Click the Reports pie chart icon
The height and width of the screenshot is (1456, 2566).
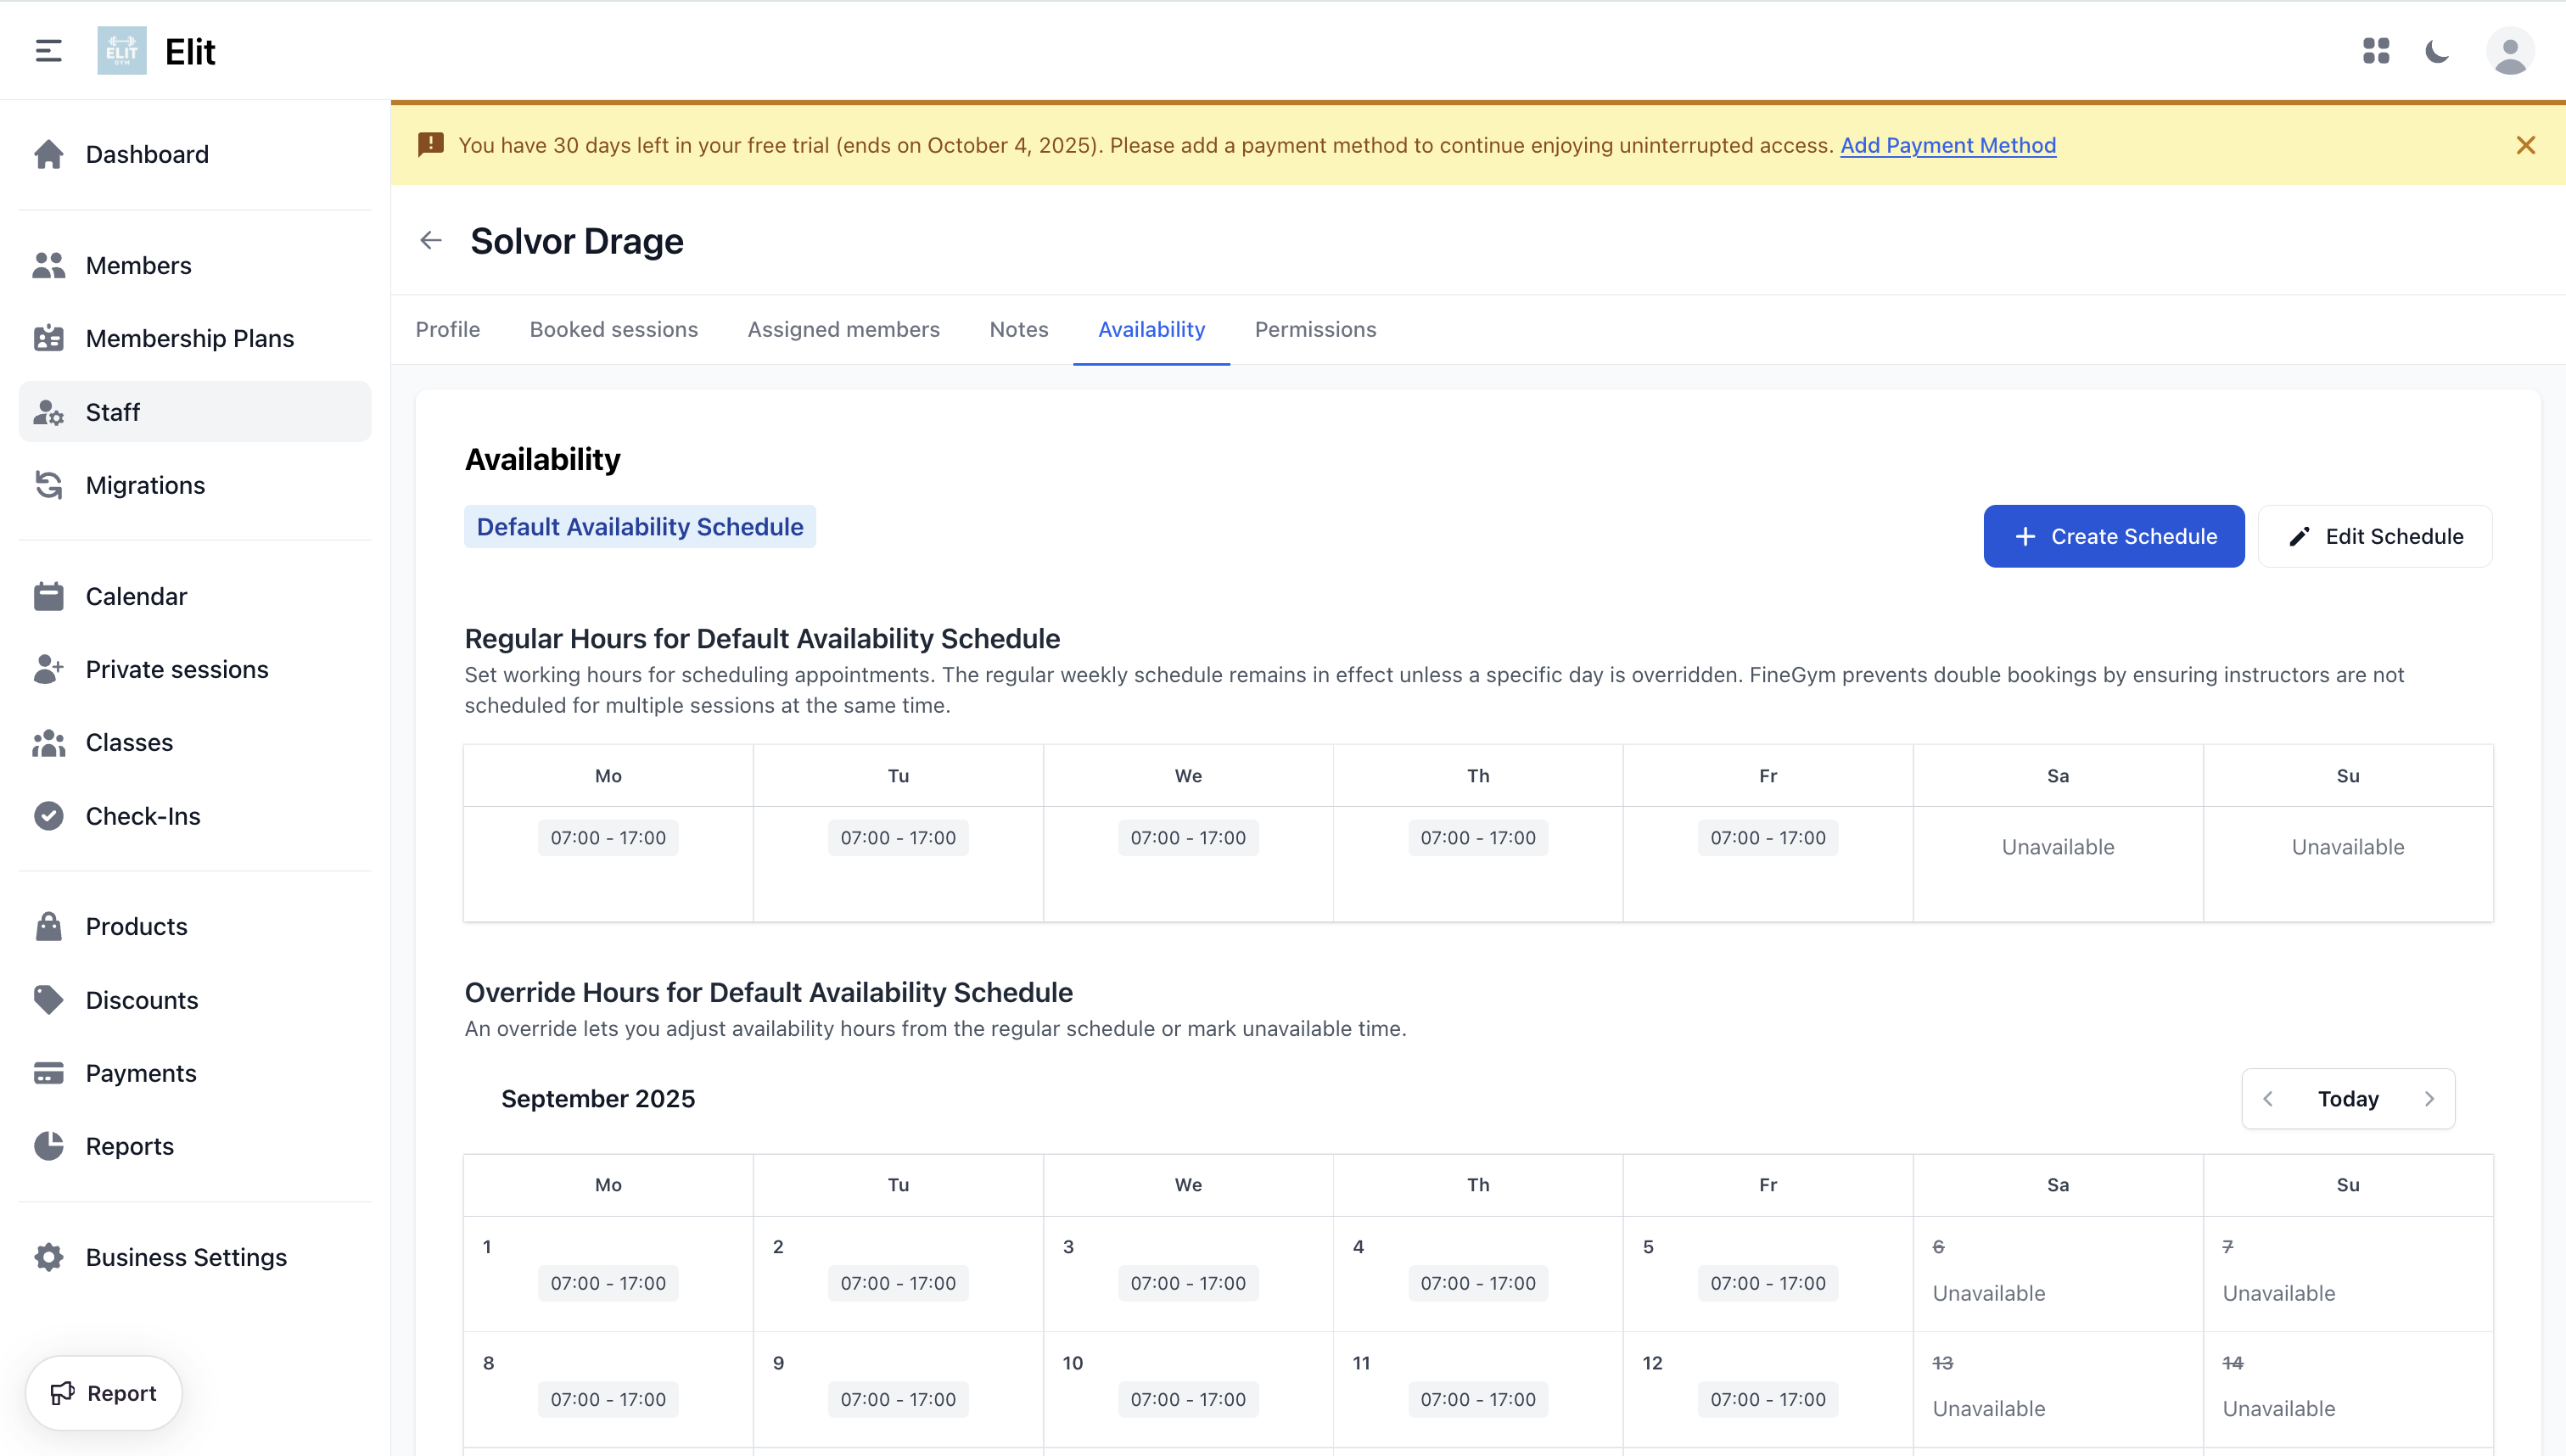pos(48,1146)
